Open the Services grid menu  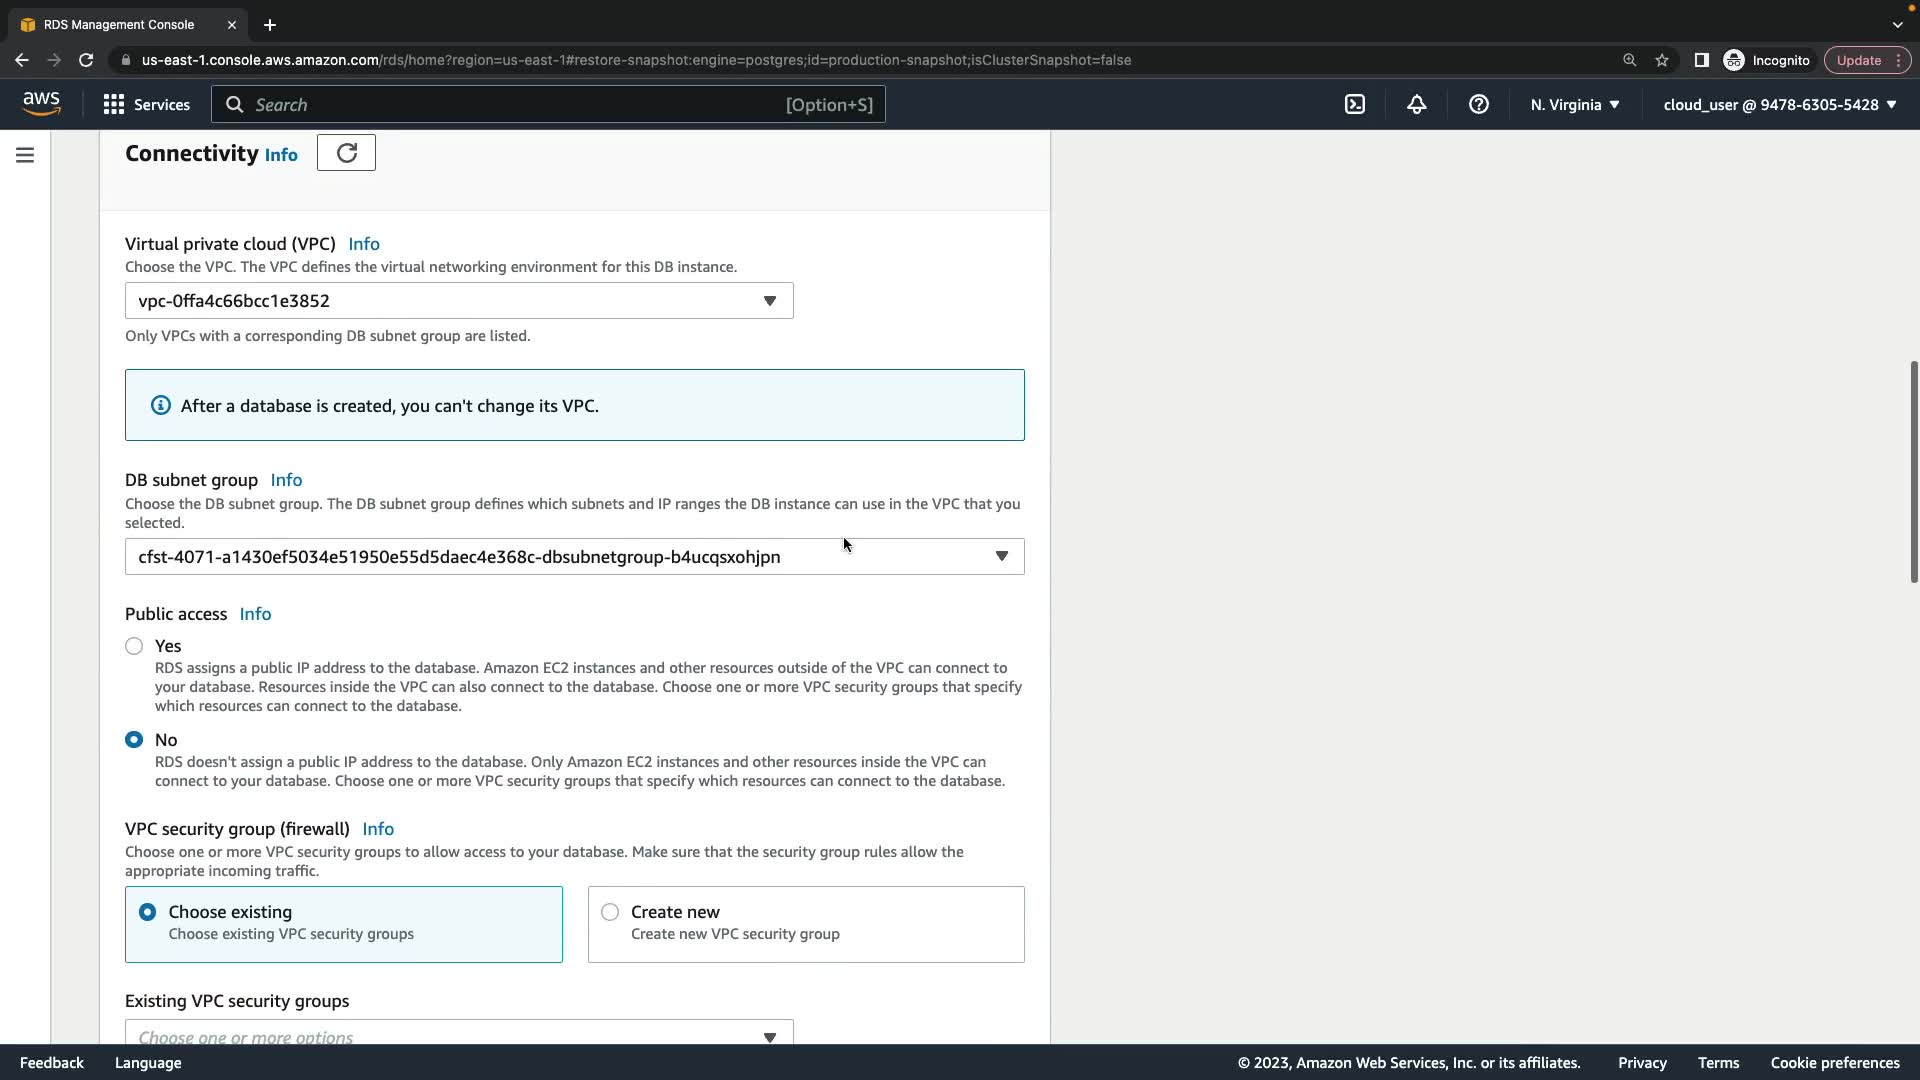146,104
